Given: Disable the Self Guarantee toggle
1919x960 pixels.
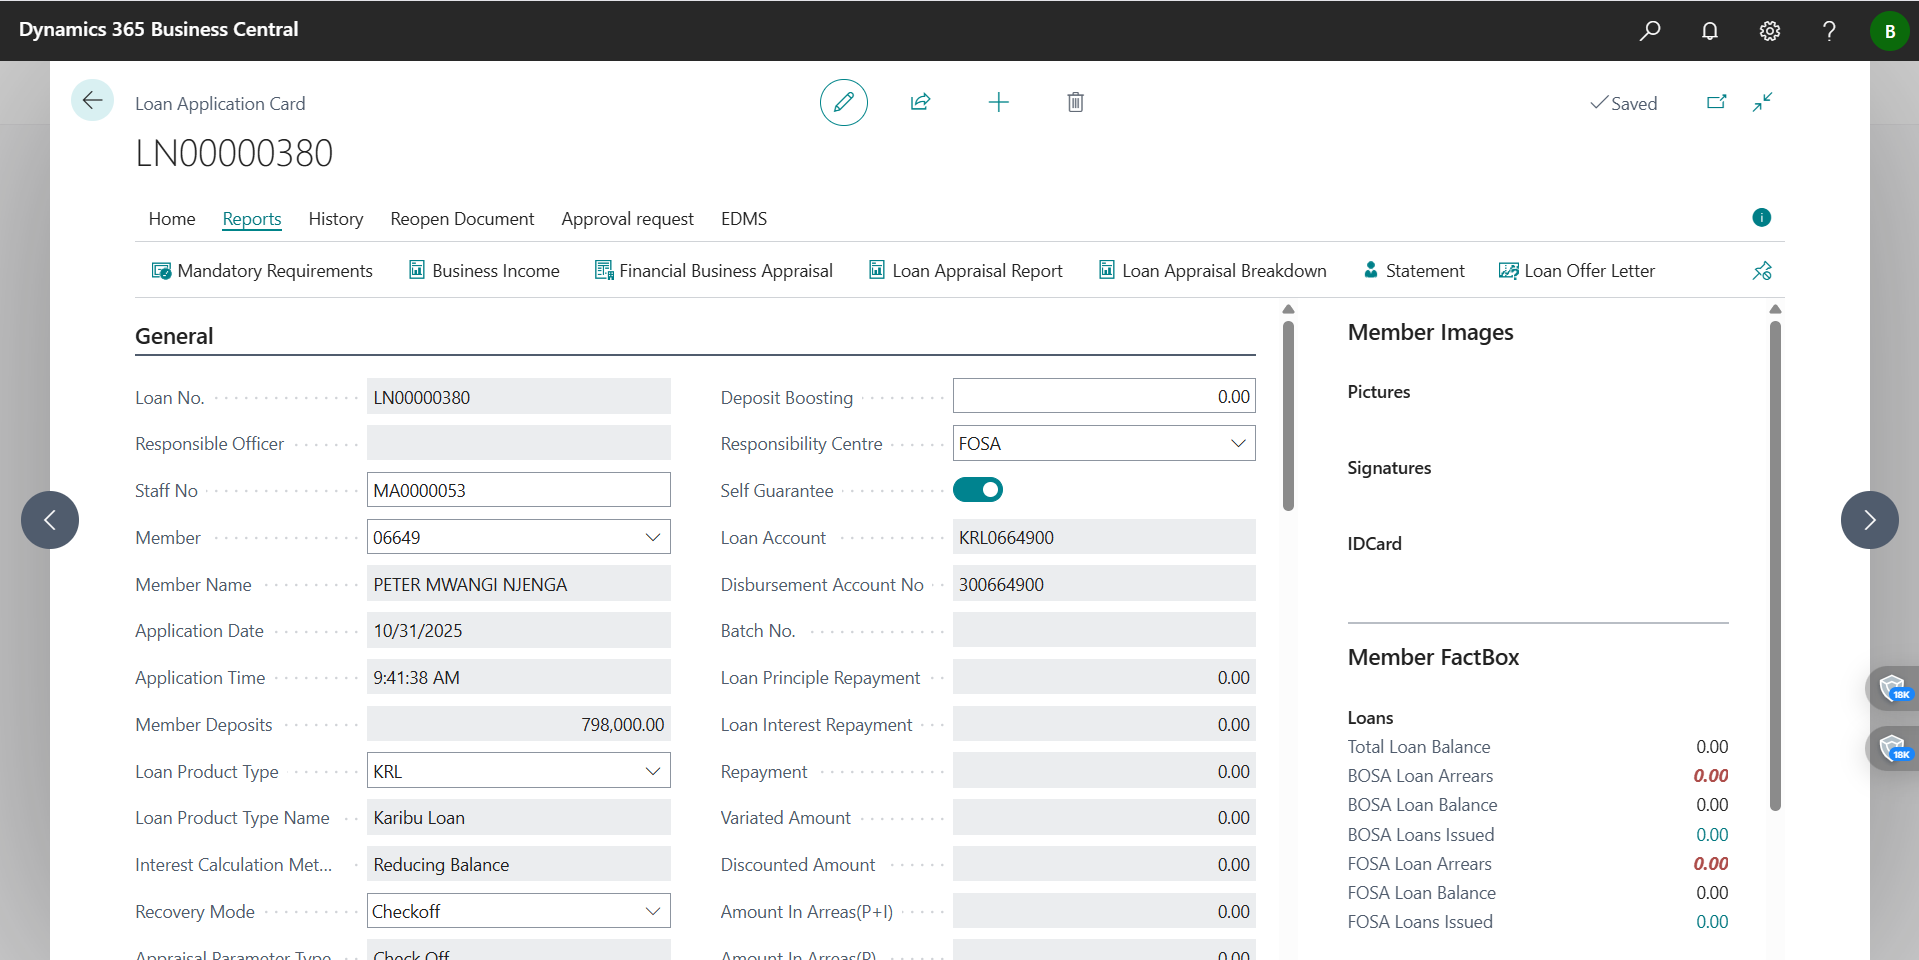Looking at the screenshot, I should (x=978, y=489).
